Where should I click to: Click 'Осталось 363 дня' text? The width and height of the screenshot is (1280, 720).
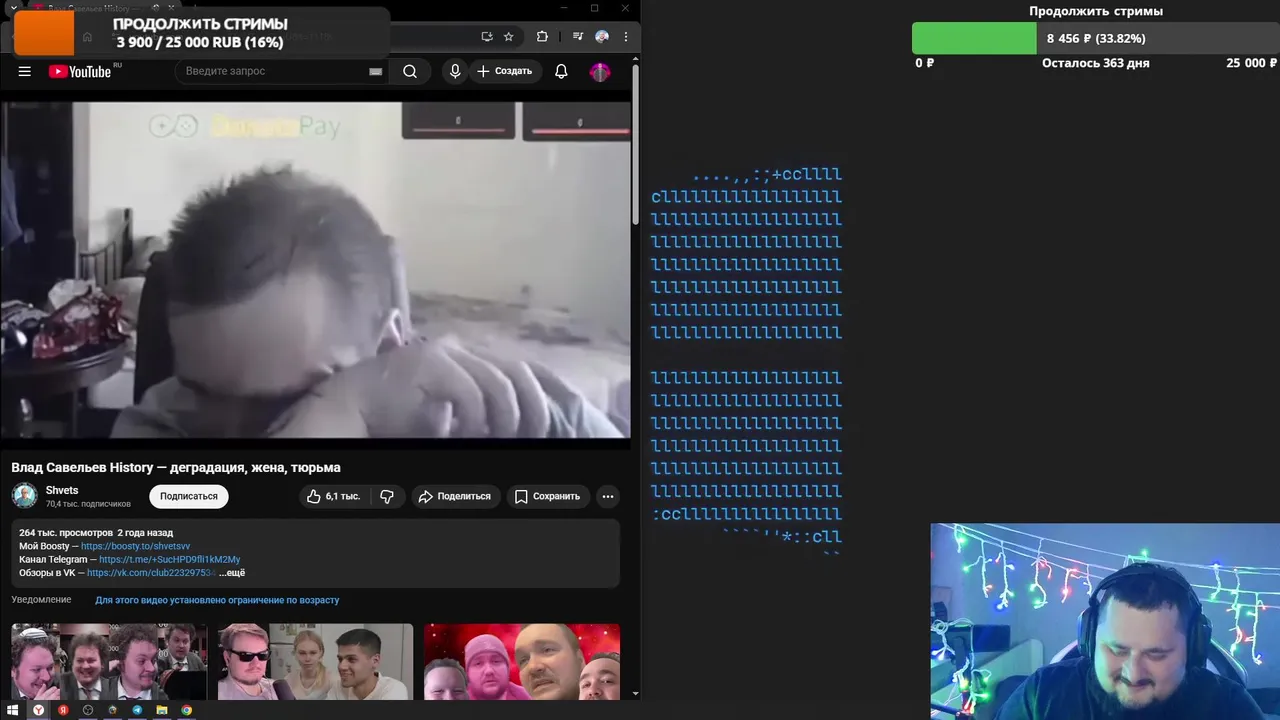point(1096,63)
